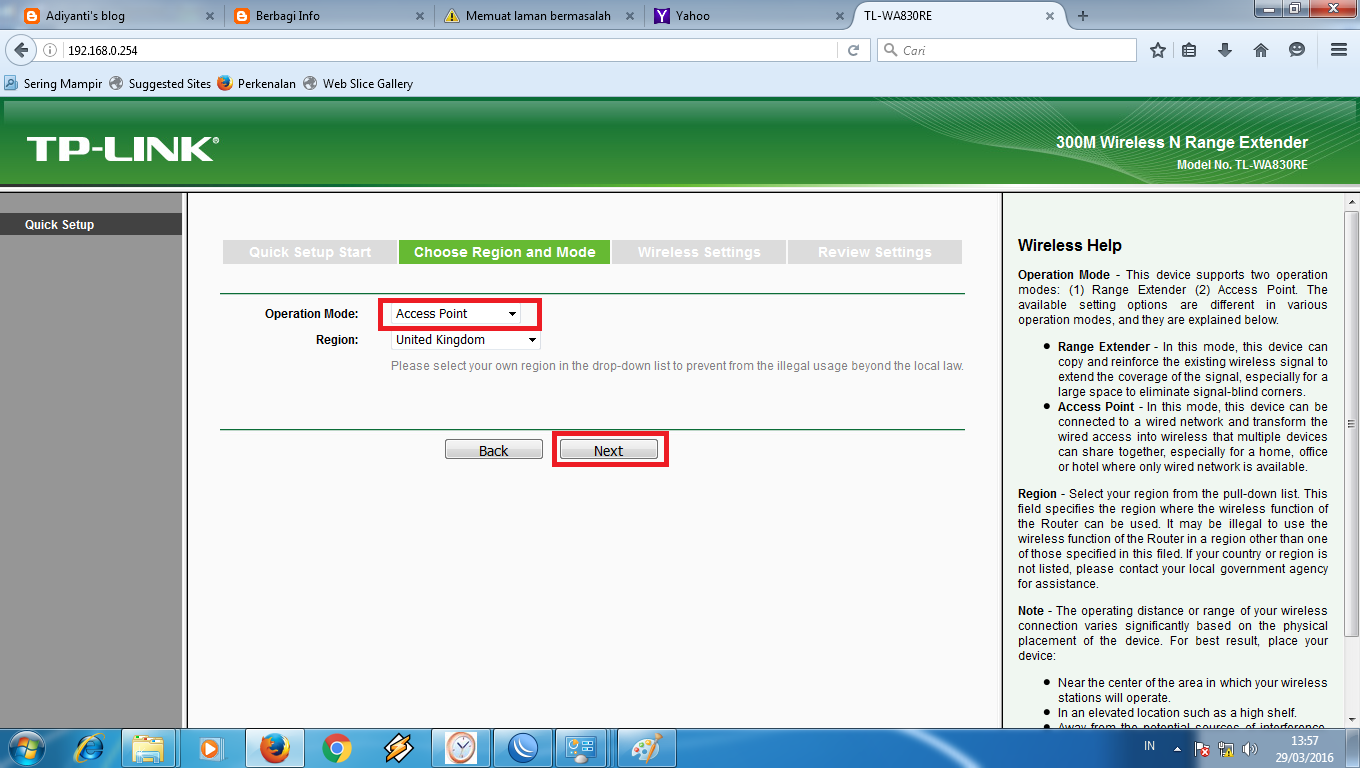This screenshot has width=1360, height=768.
Task: Click the Quick Setup Start step
Action: coord(310,252)
